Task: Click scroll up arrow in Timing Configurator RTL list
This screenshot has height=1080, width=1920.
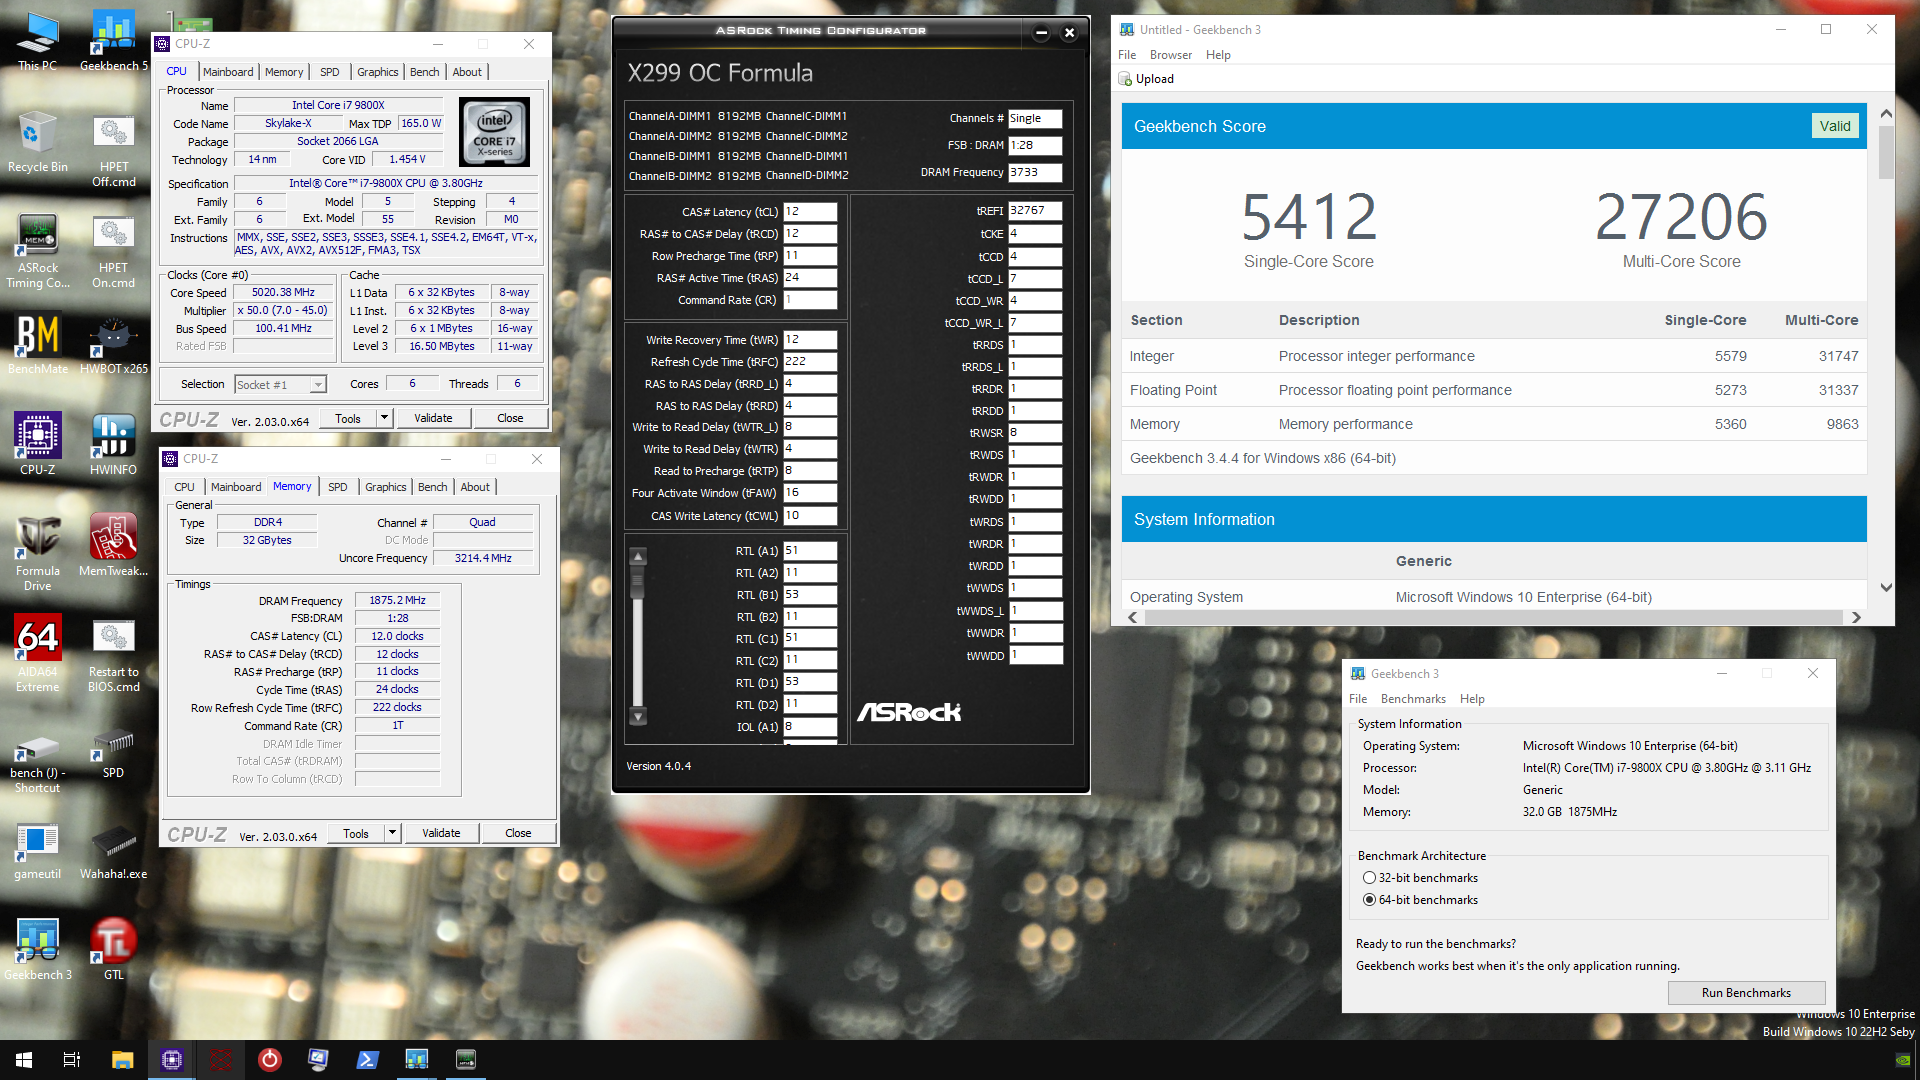Action: point(638,557)
